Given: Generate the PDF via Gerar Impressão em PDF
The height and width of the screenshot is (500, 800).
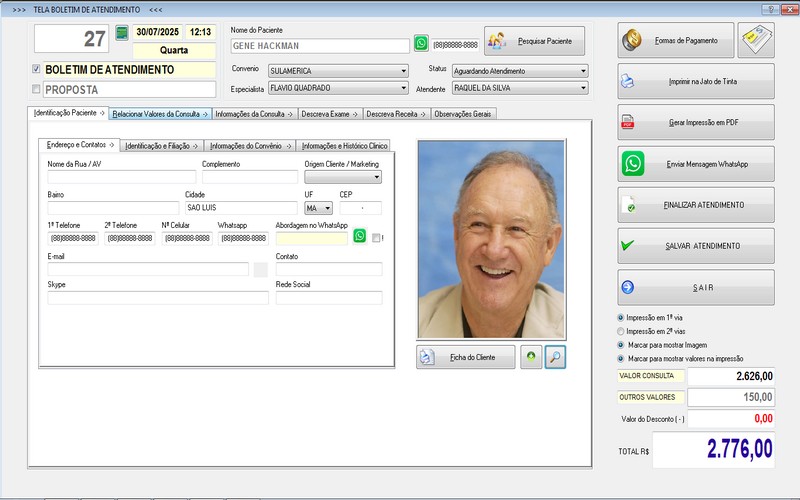Looking at the screenshot, I should tap(695, 122).
